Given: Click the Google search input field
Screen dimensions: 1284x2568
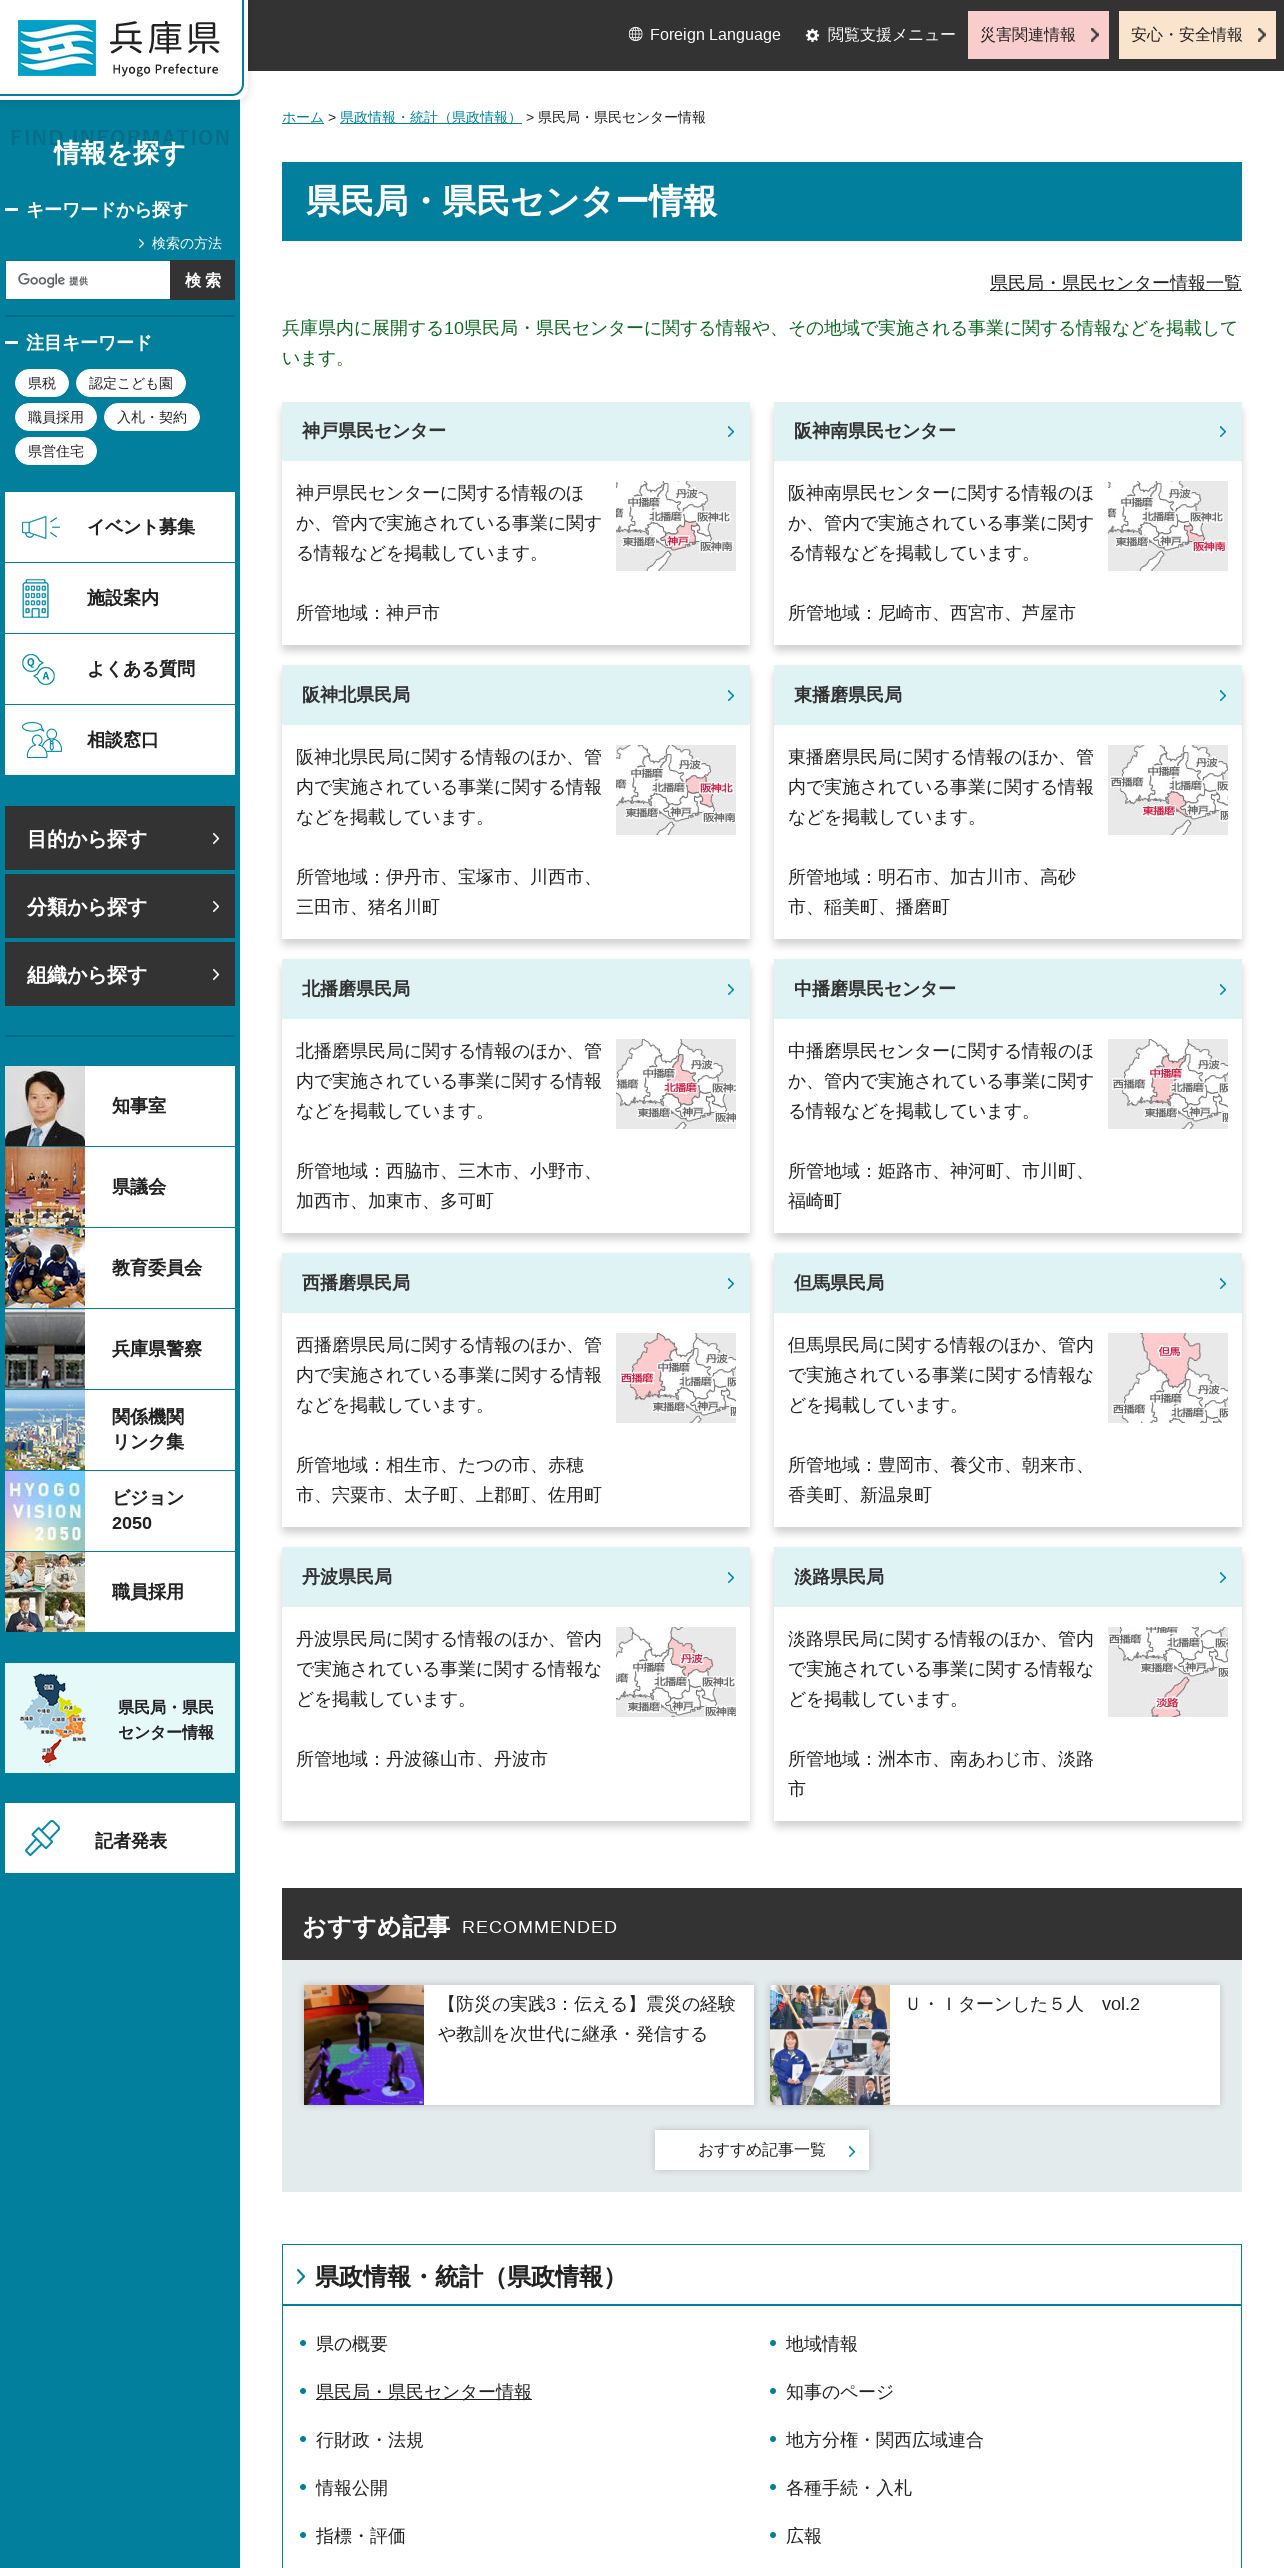Looking at the screenshot, I should [88, 280].
